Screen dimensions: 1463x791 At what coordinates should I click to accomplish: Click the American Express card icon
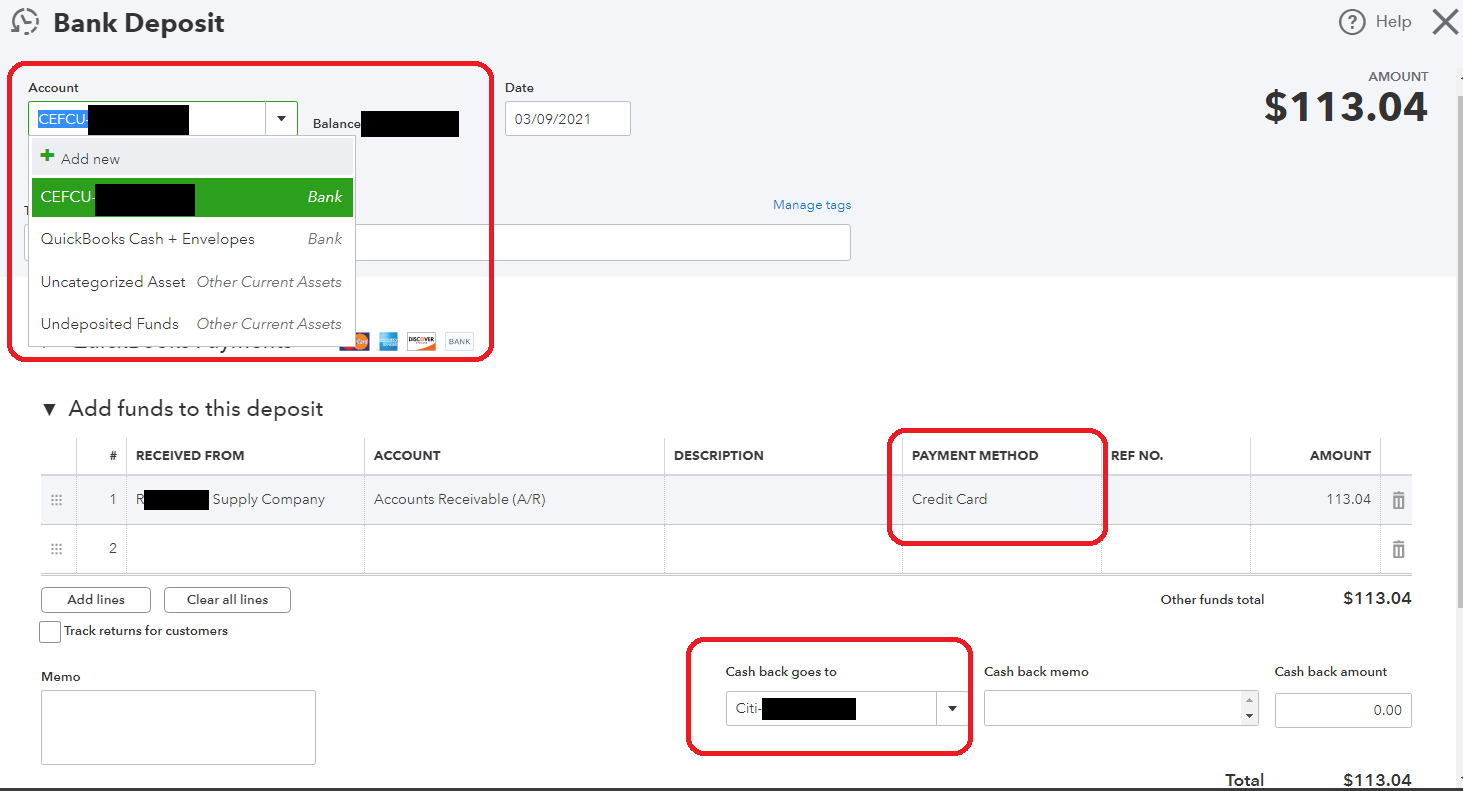click(388, 341)
